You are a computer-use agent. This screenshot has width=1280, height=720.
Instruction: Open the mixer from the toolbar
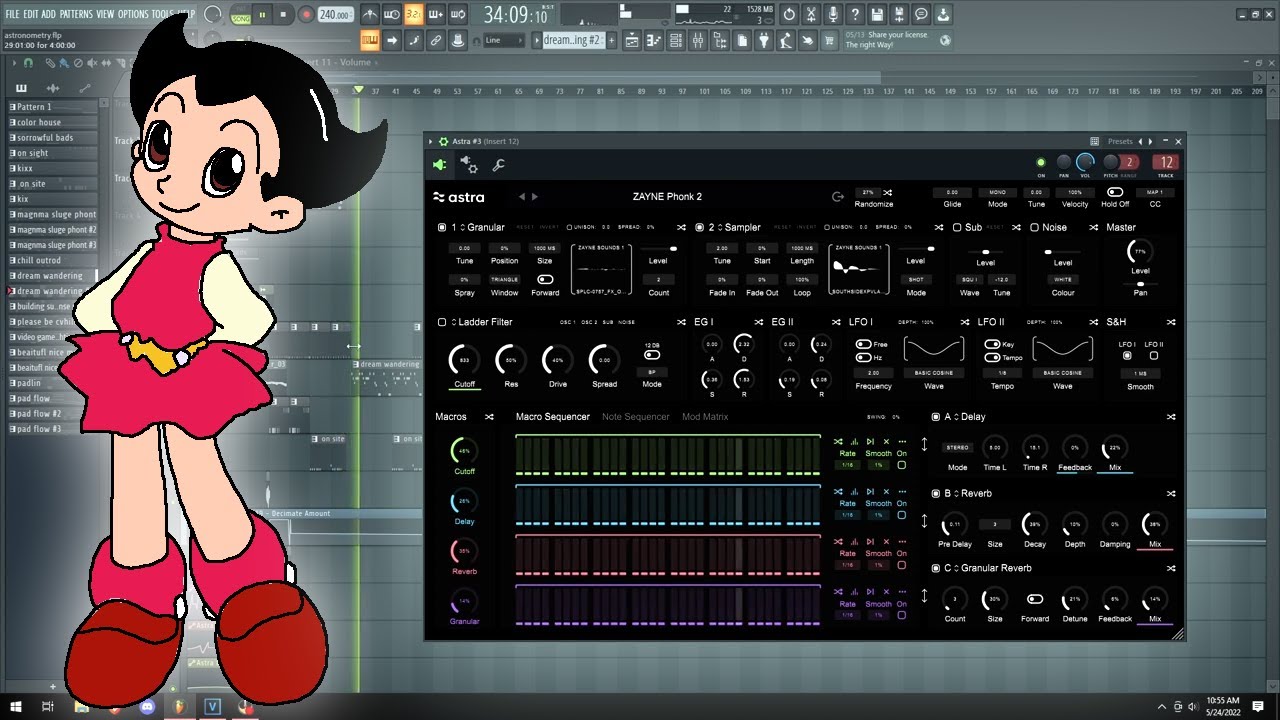[x=698, y=40]
